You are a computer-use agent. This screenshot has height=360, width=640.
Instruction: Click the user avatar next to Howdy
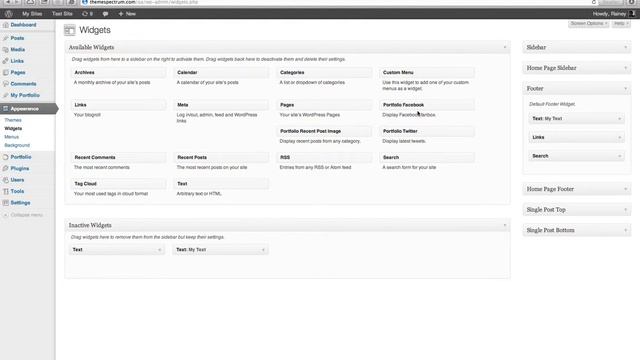click(632, 13)
